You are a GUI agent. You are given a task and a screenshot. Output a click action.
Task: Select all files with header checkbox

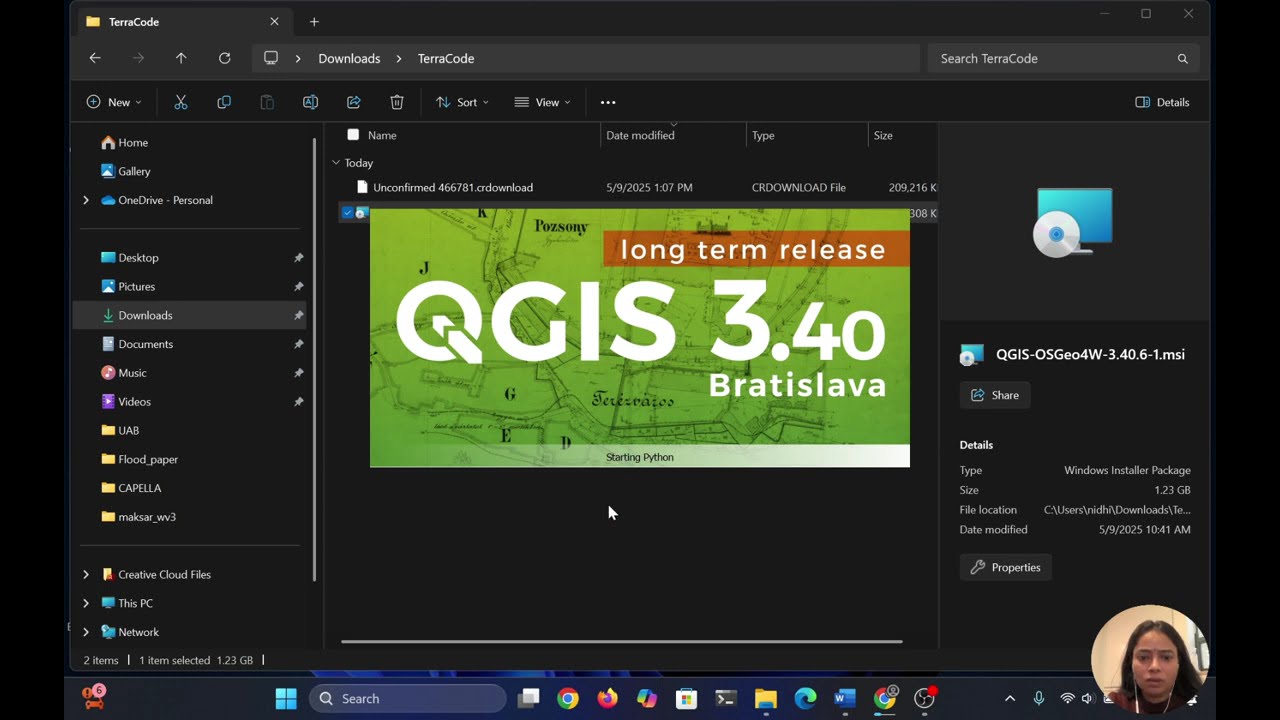[x=353, y=135]
